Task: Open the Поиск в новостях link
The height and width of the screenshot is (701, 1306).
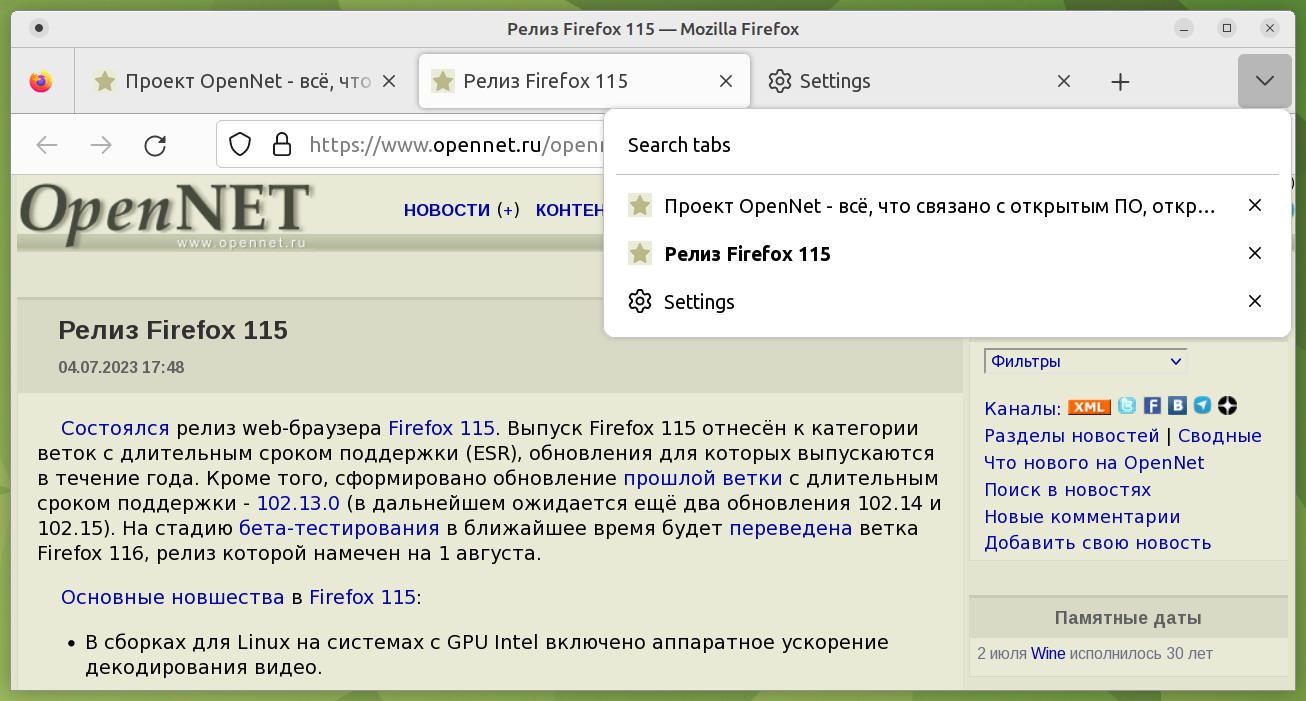Action: (x=1067, y=490)
